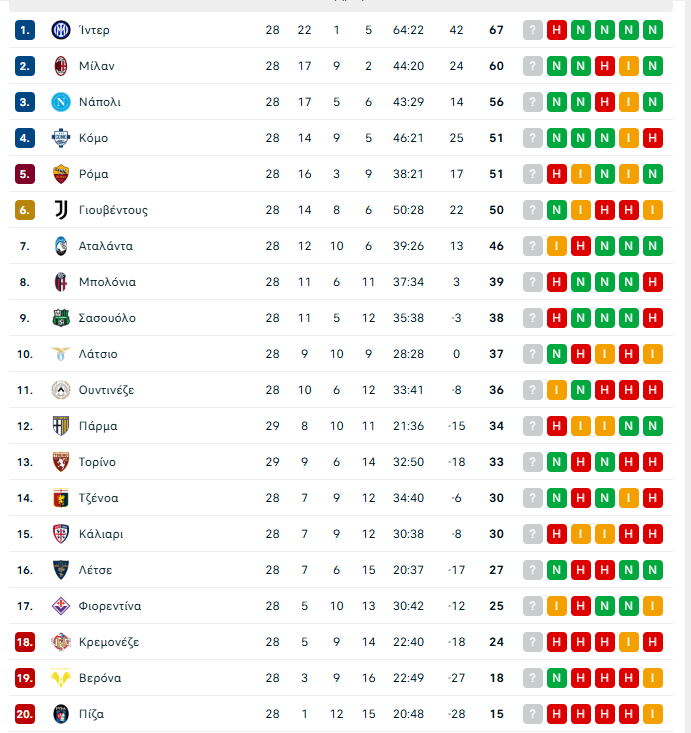Image resolution: width=691 pixels, height=733 pixels.
Task: Open the Αταλάντα team page link
Action: [x=105, y=246]
